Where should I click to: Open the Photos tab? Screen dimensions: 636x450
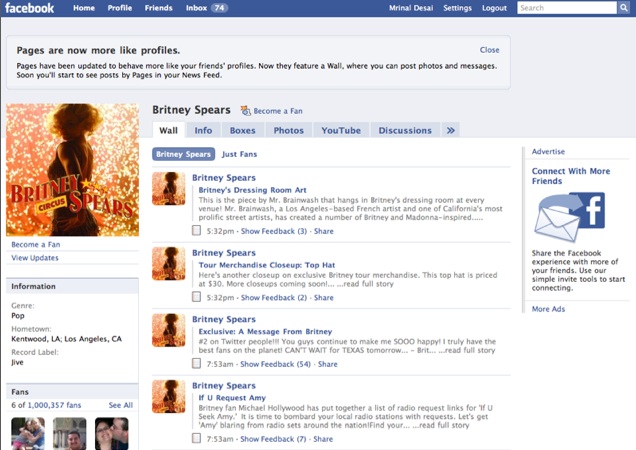(288, 130)
